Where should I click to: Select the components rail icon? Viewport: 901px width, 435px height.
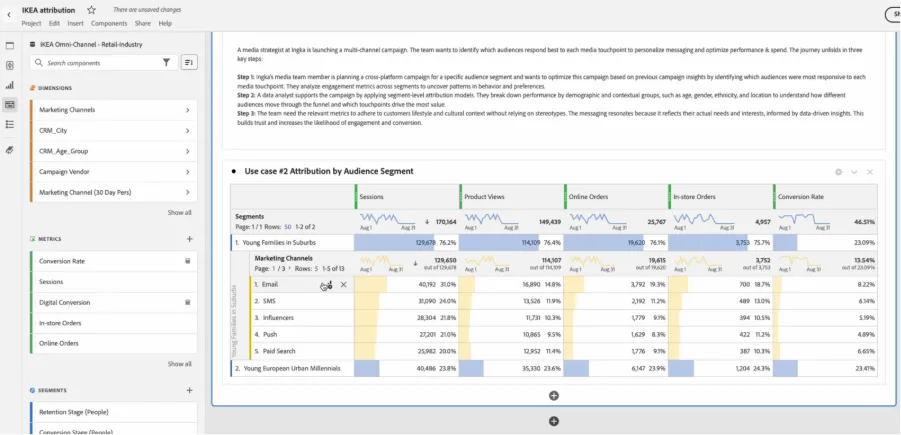coord(9,105)
